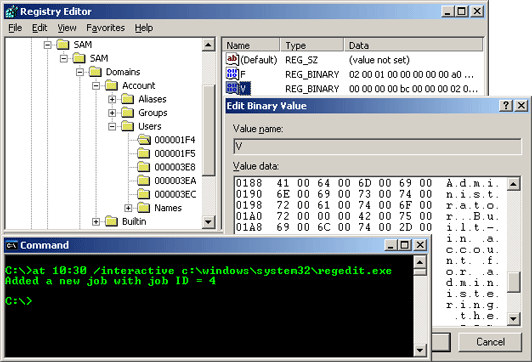Sort values by the Name column header
This screenshot has height=362, width=532.
(x=251, y=45)
